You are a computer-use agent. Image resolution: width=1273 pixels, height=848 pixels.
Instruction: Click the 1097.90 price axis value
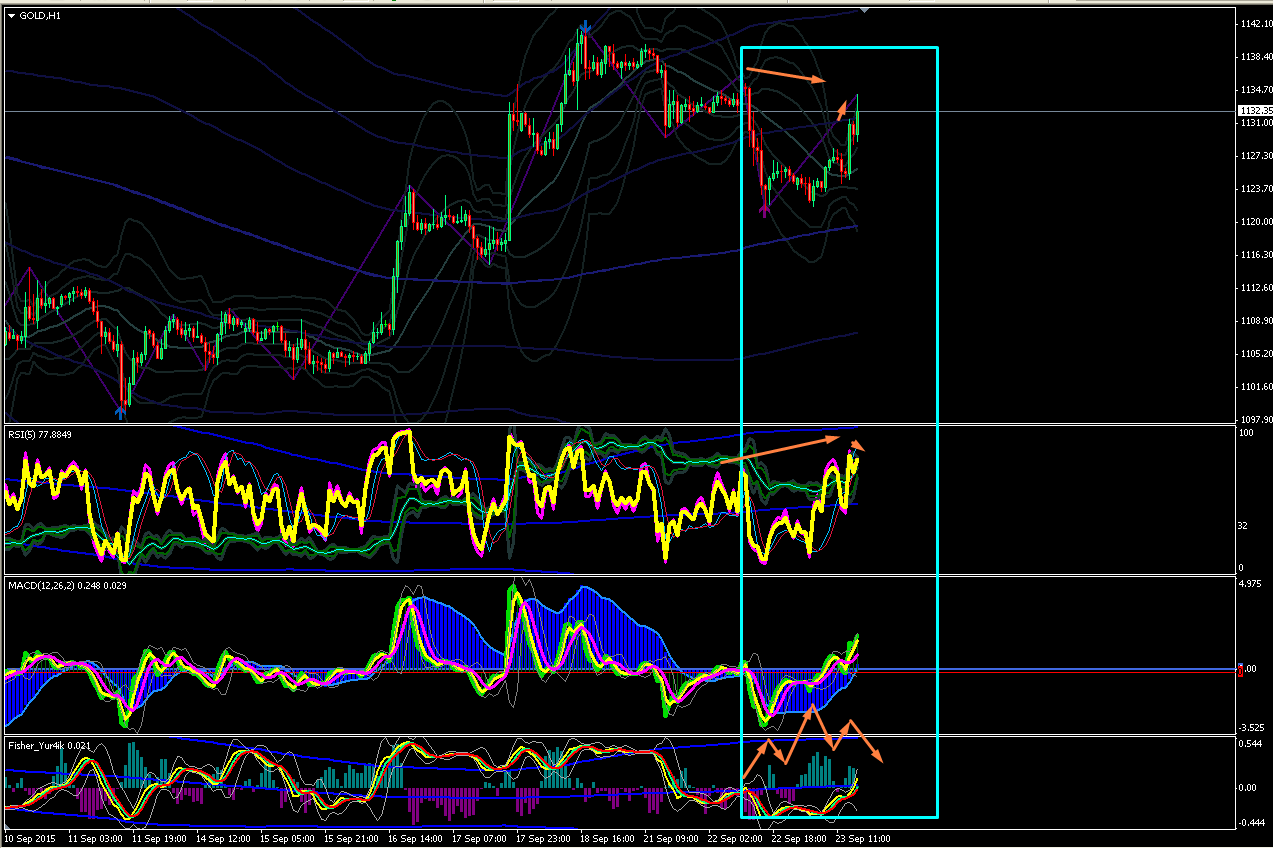point(1254,419)
